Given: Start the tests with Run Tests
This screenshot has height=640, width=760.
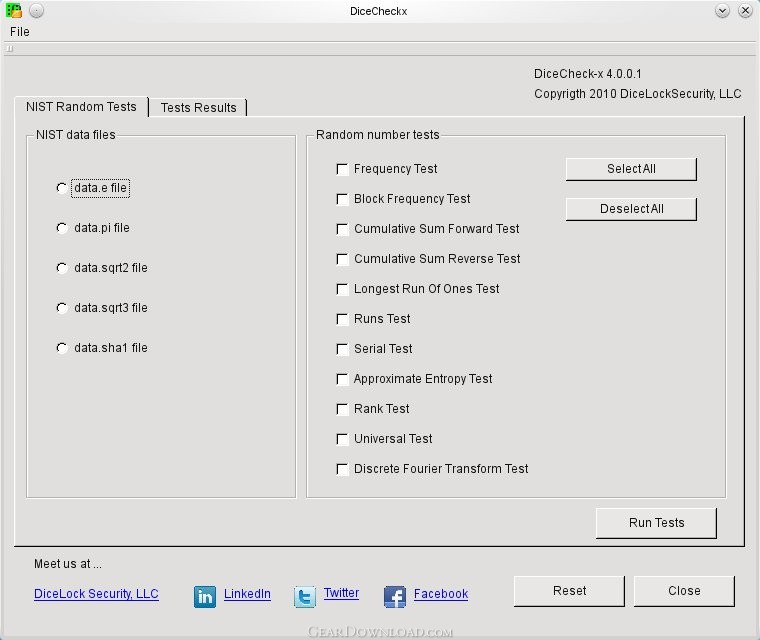Looking at the screenshot, I should pyautogui.click(x=656, y=523).
